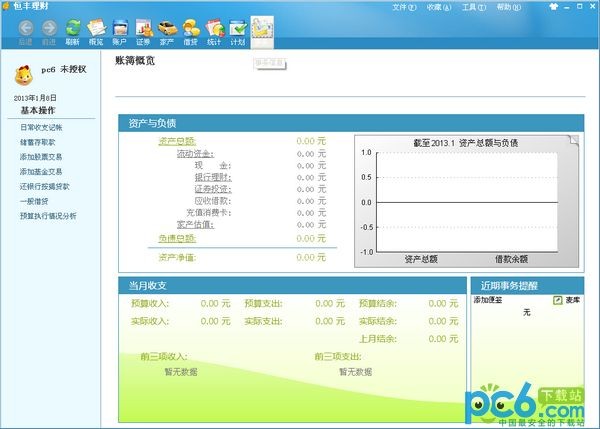Click the 近期事务提醒 panel header
This screenshot has height=429, width=600.
[x=527, y=285]
